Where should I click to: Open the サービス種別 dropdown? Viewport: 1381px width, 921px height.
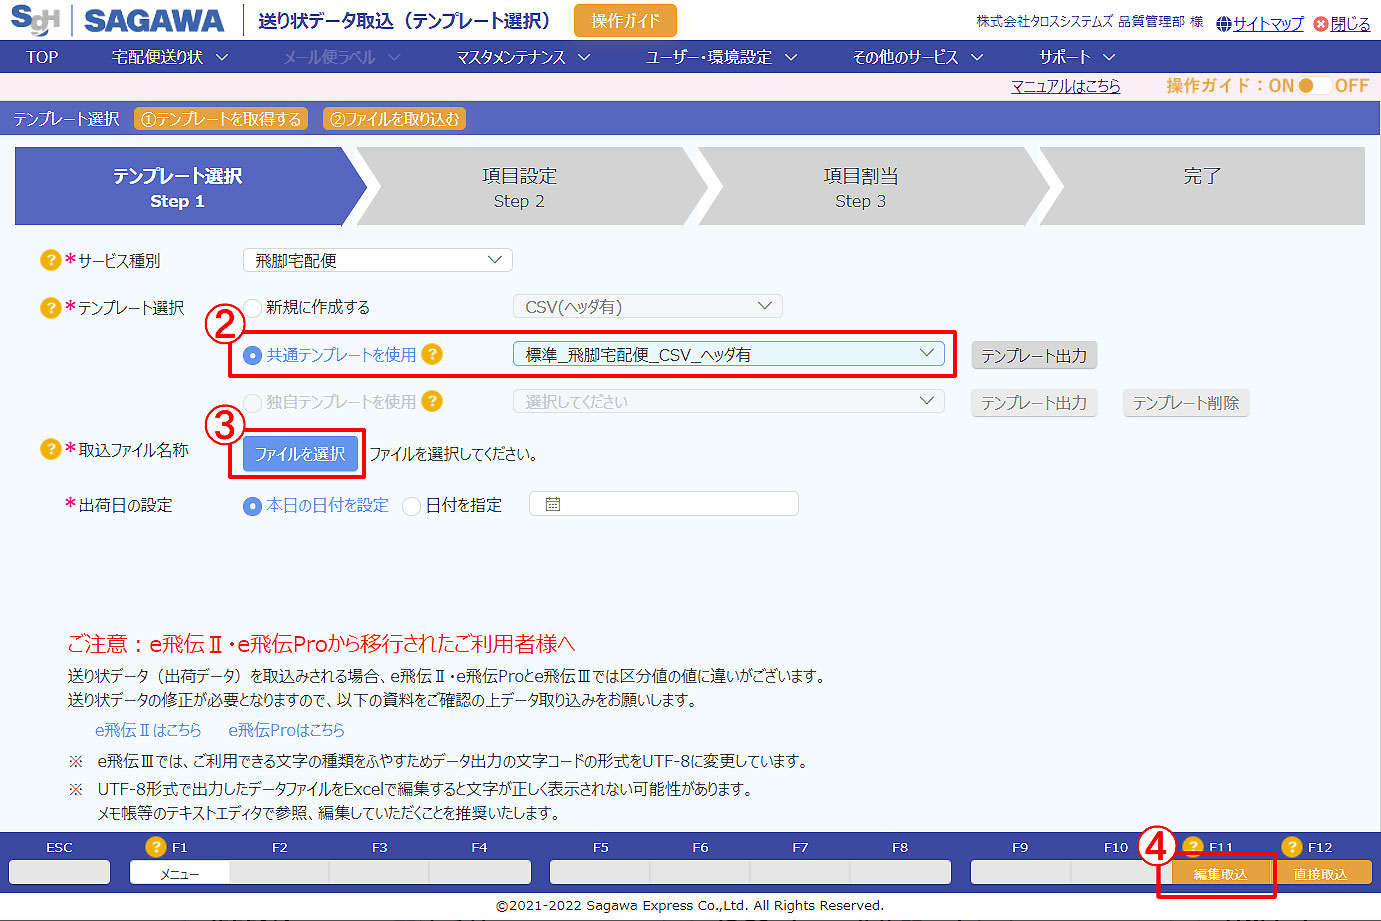(x=378, y=260)
